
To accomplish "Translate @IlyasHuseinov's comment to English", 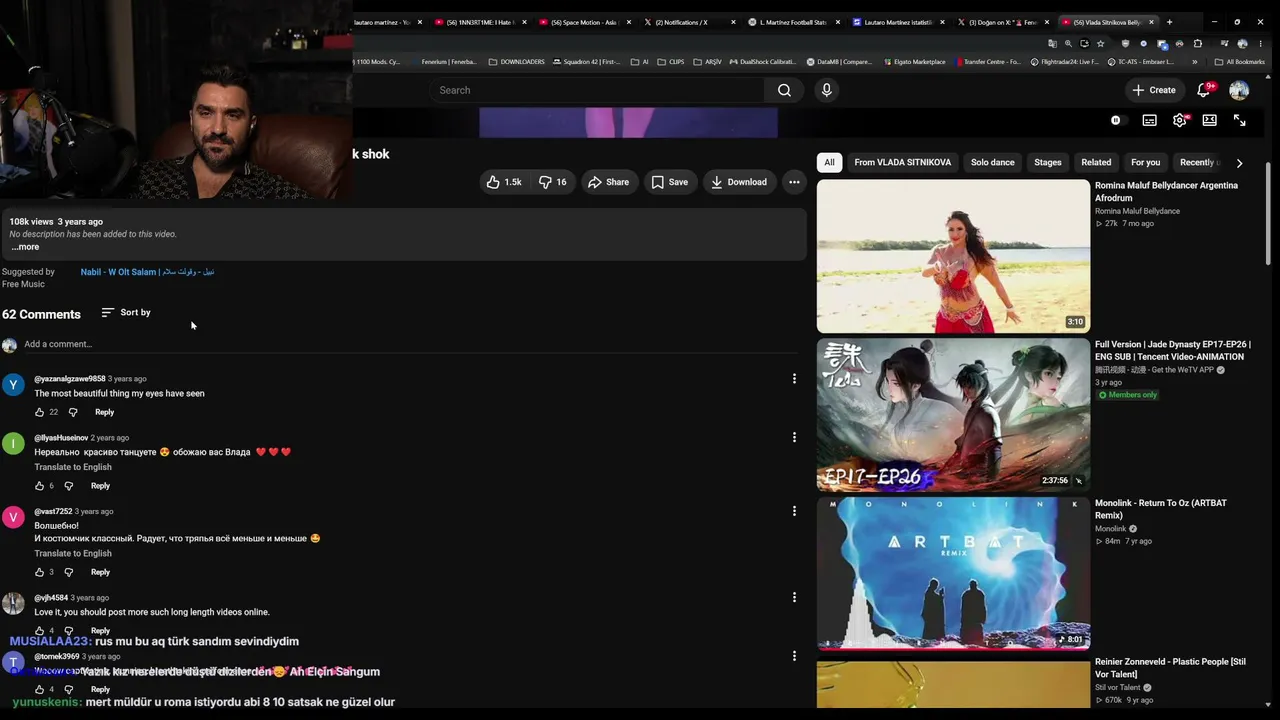I will point(73,467).
